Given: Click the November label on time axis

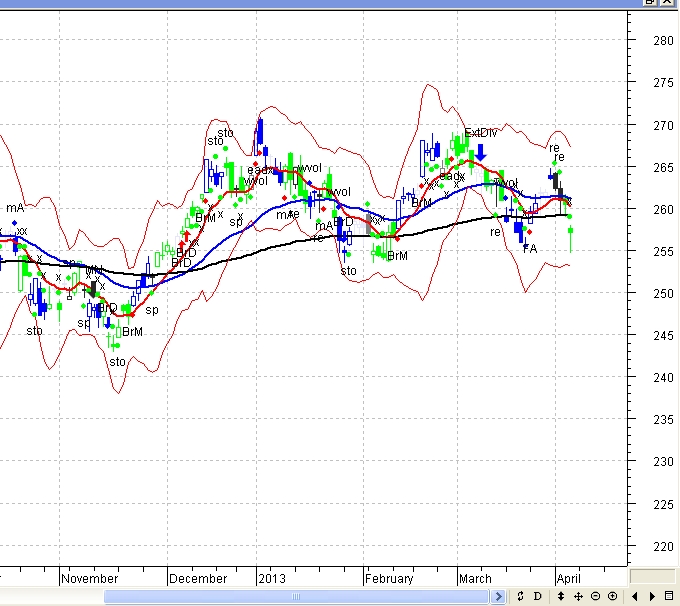Looking at the screenshot, I should tap(90, 578).
